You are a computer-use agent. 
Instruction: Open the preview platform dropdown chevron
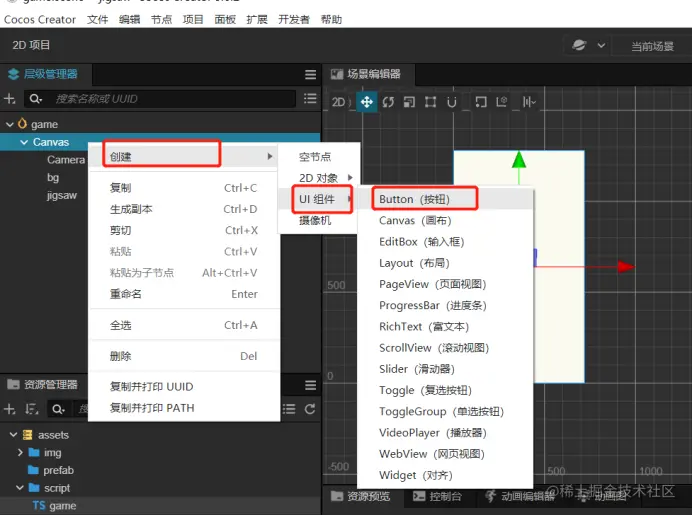point(601,45)
